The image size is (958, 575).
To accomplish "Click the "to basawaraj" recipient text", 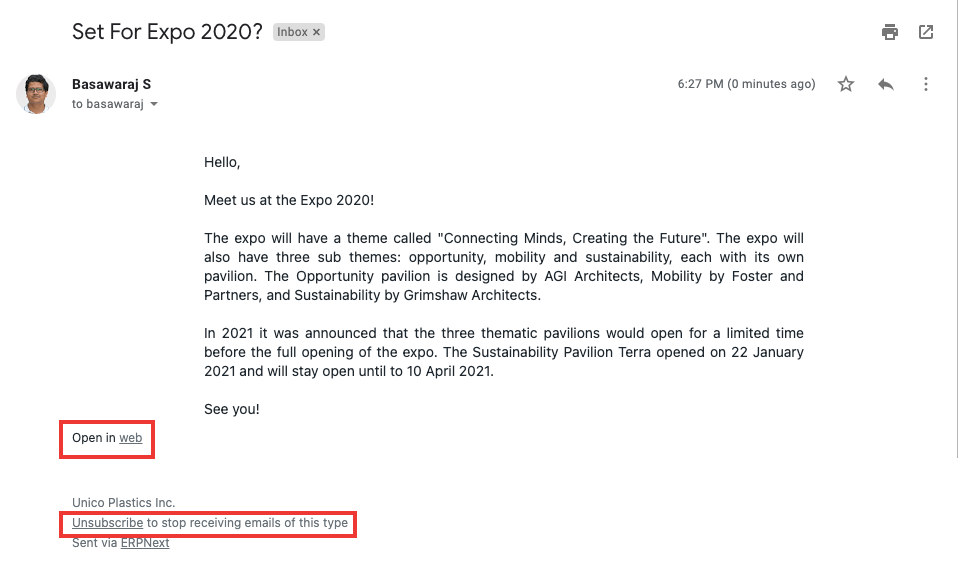I will [x=109, y=104].
